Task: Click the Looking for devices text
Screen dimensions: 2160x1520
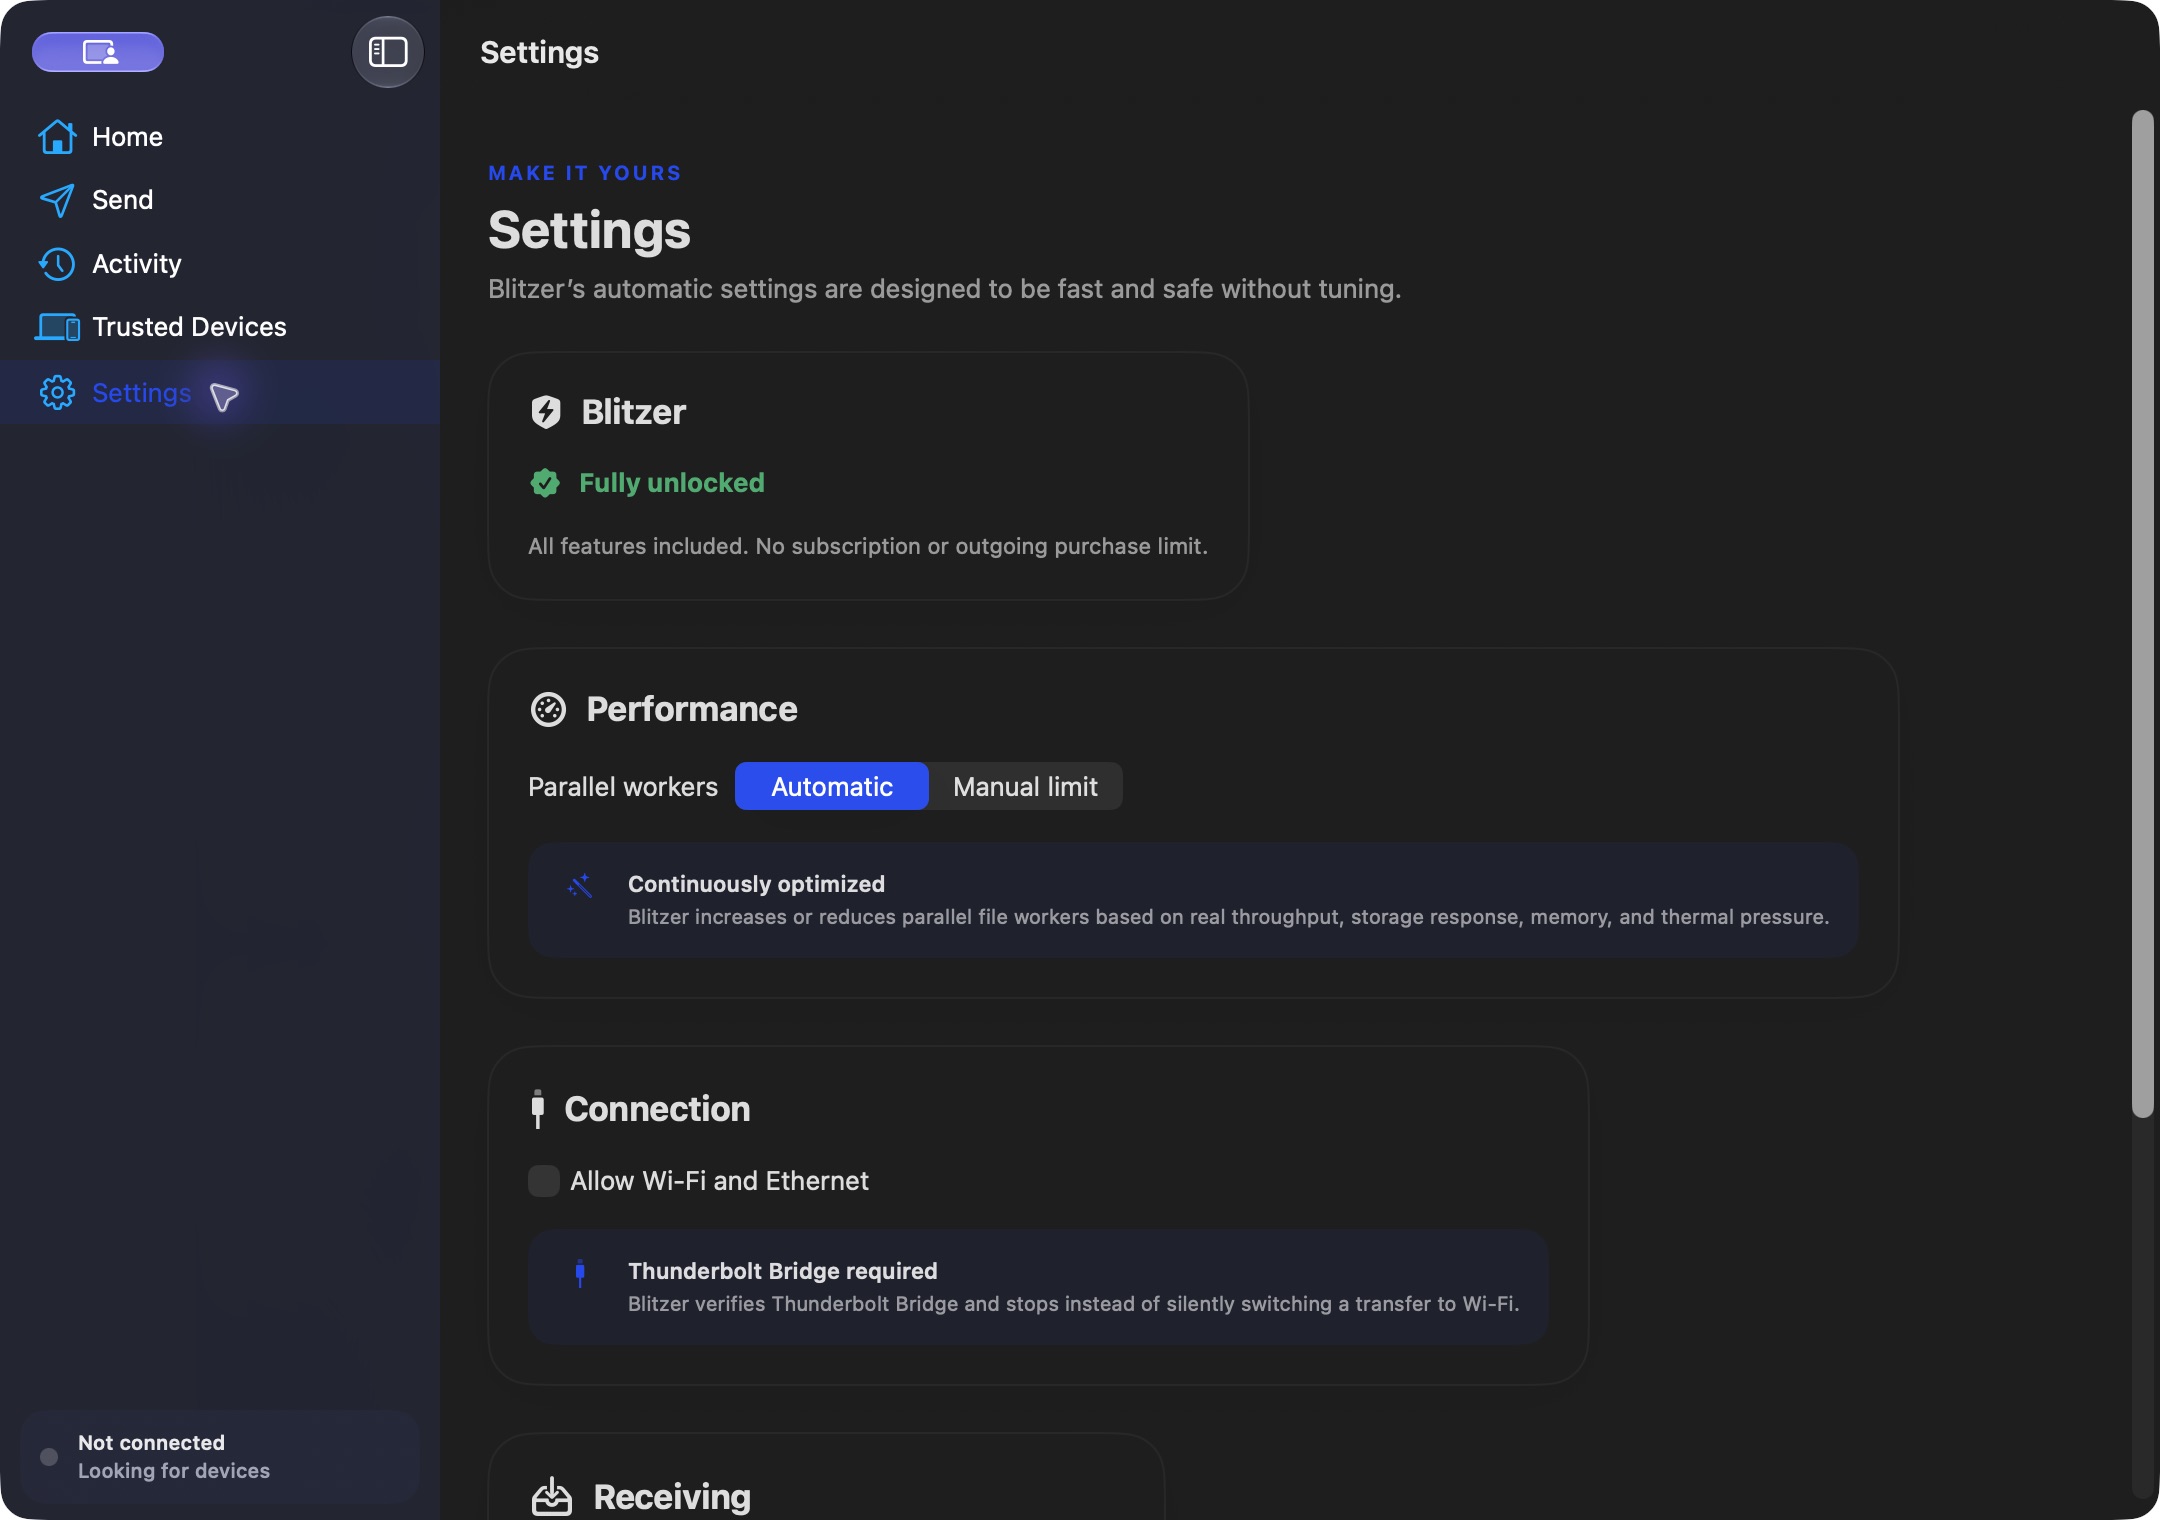Action: coord(174,1471)
